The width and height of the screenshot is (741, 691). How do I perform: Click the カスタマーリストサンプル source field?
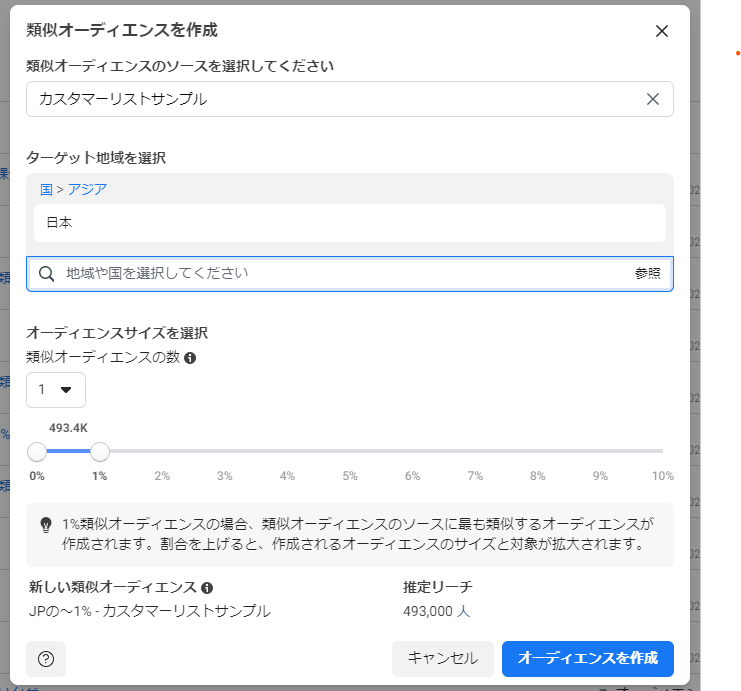click(350, 99)
